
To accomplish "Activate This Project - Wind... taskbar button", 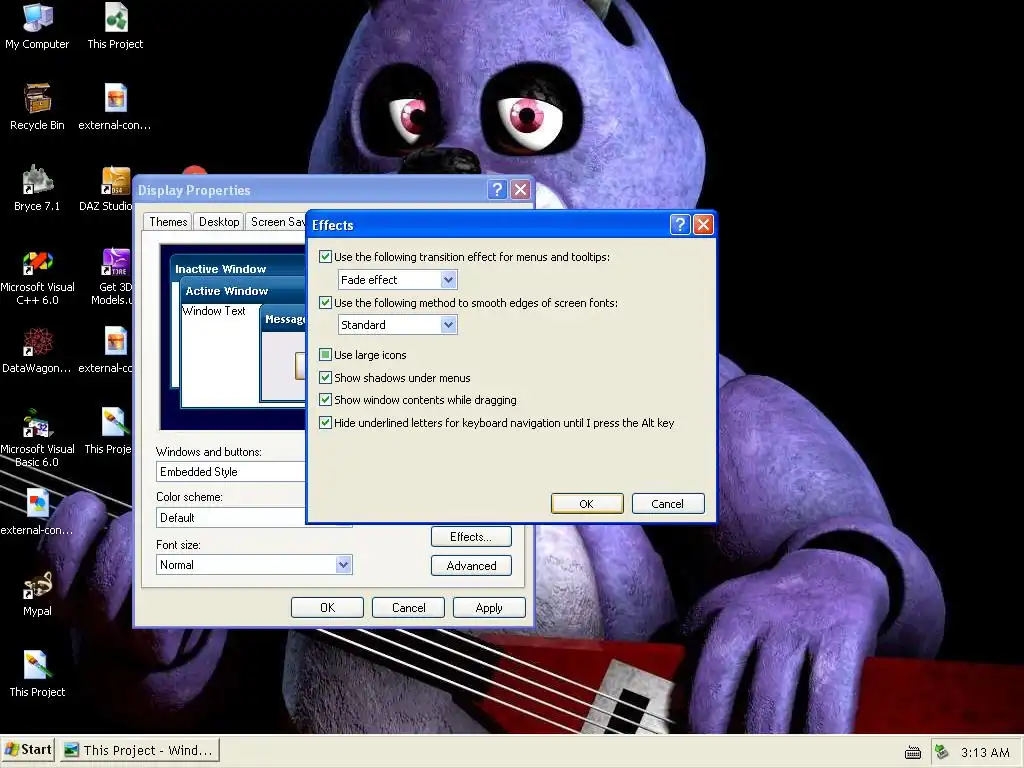I will pos(140,750).
